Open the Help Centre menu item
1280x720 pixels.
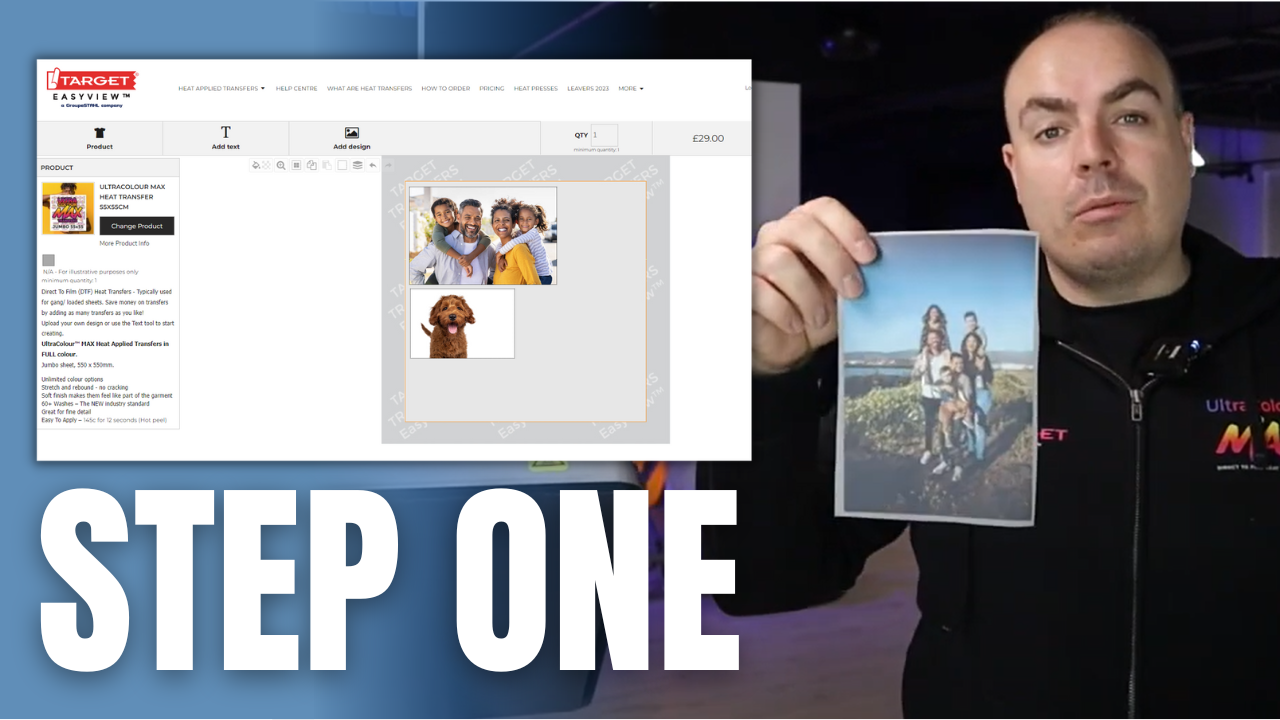pyautogui.click(x=296, y=88)
